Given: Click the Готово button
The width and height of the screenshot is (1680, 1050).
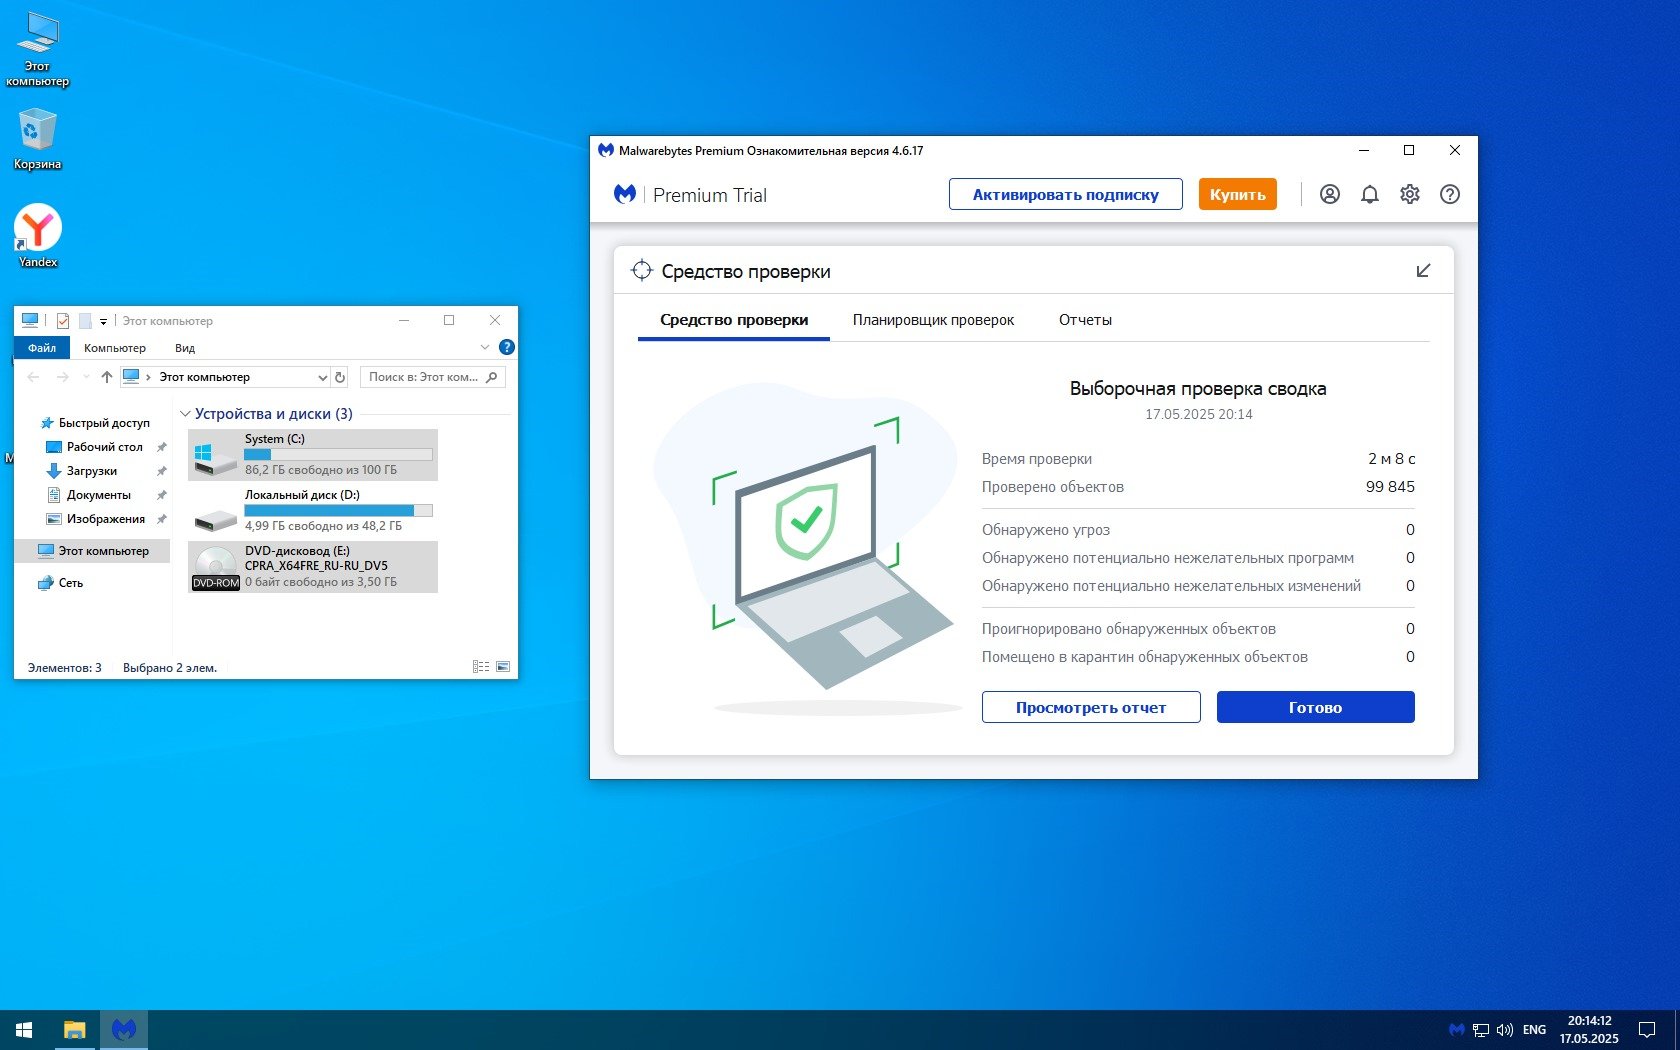Looking at the screenshot, I should [1315, 707].
